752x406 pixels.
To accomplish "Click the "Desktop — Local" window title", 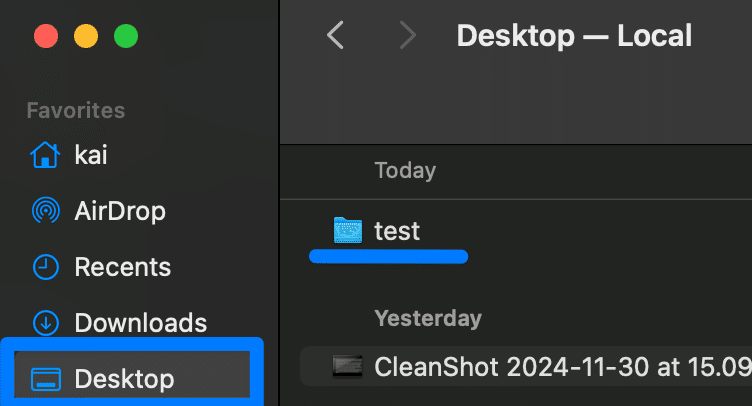I will [x=574, y=36].
